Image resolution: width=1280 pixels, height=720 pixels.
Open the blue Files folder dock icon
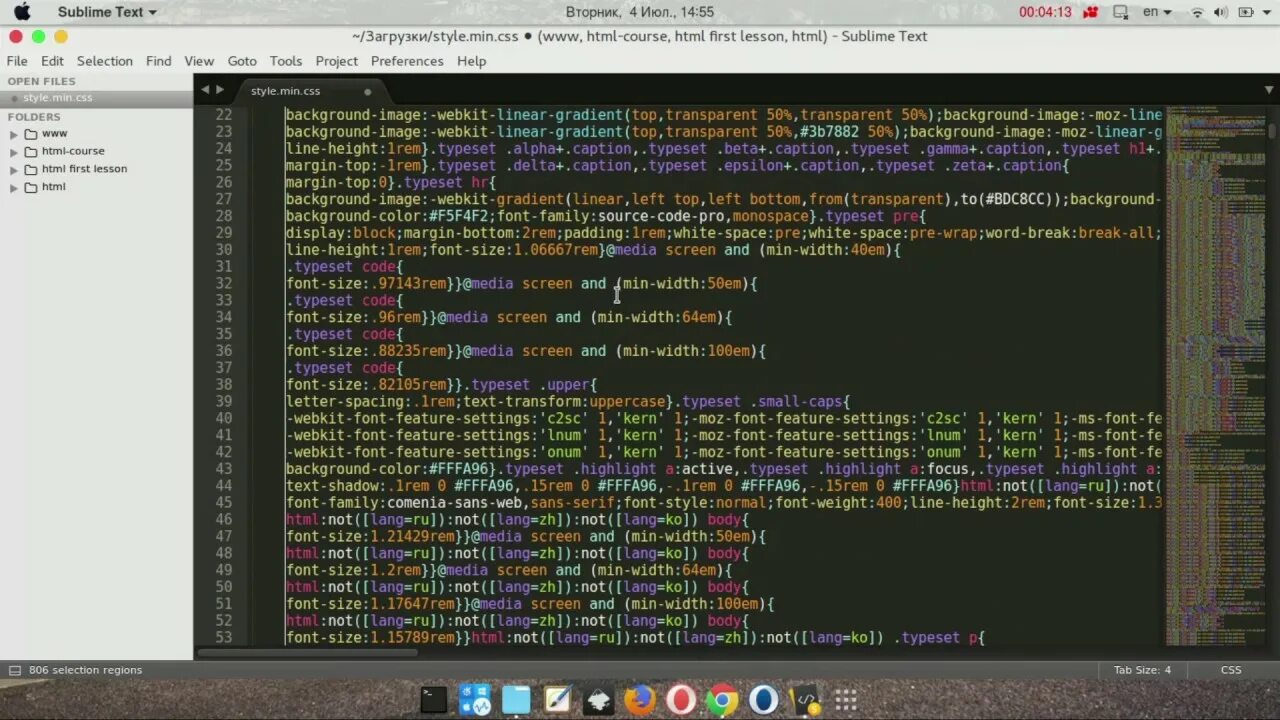coord(516,700)
